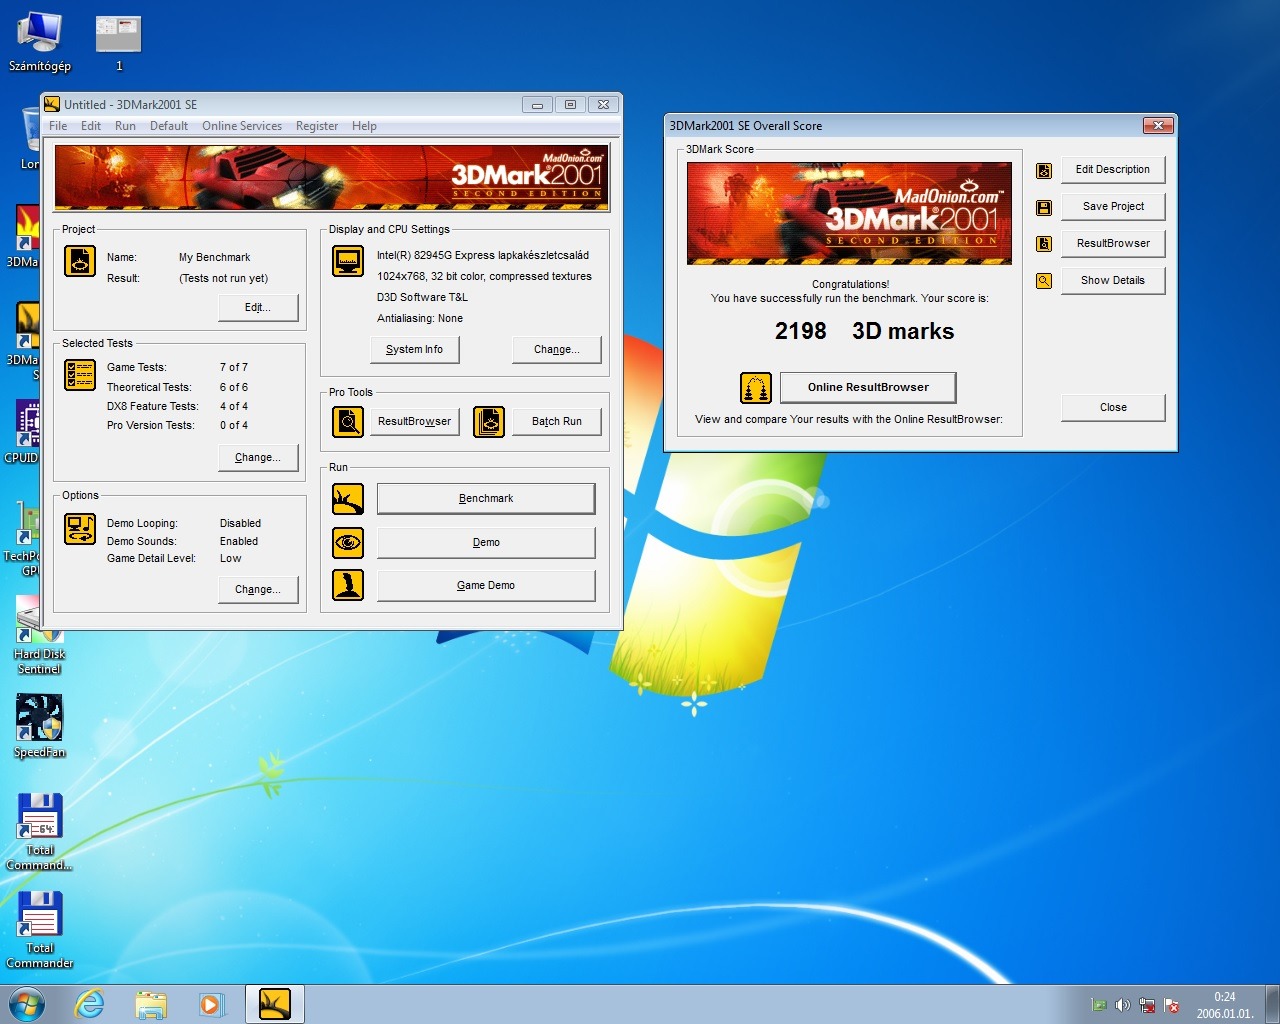Click the Show Details magnifier icon
Viewport: 1280px width, 1024px height.
1044,281
